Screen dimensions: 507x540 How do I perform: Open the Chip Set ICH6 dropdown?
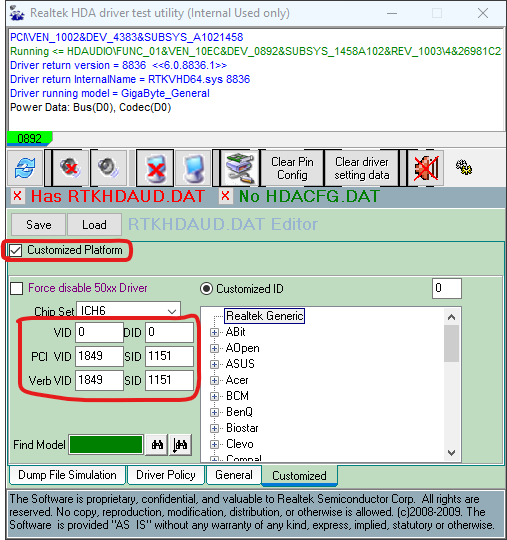click(128, 311)
